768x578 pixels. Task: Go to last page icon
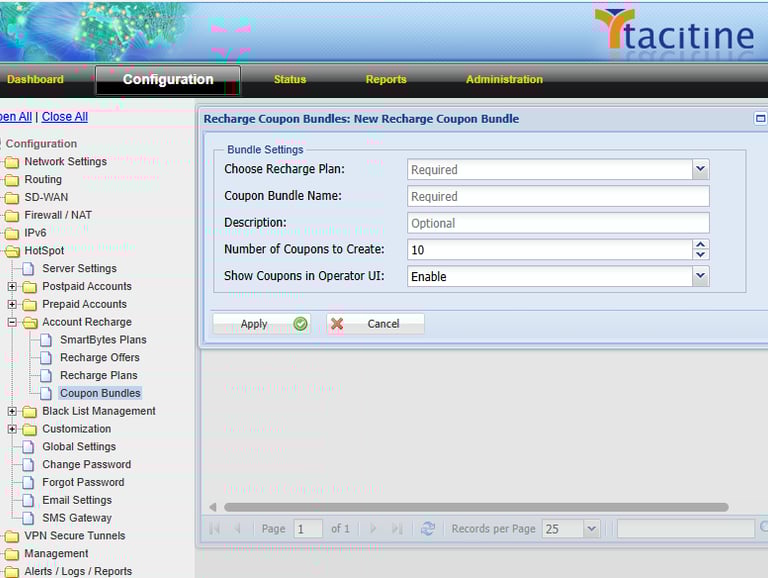[x=397, y=529]
